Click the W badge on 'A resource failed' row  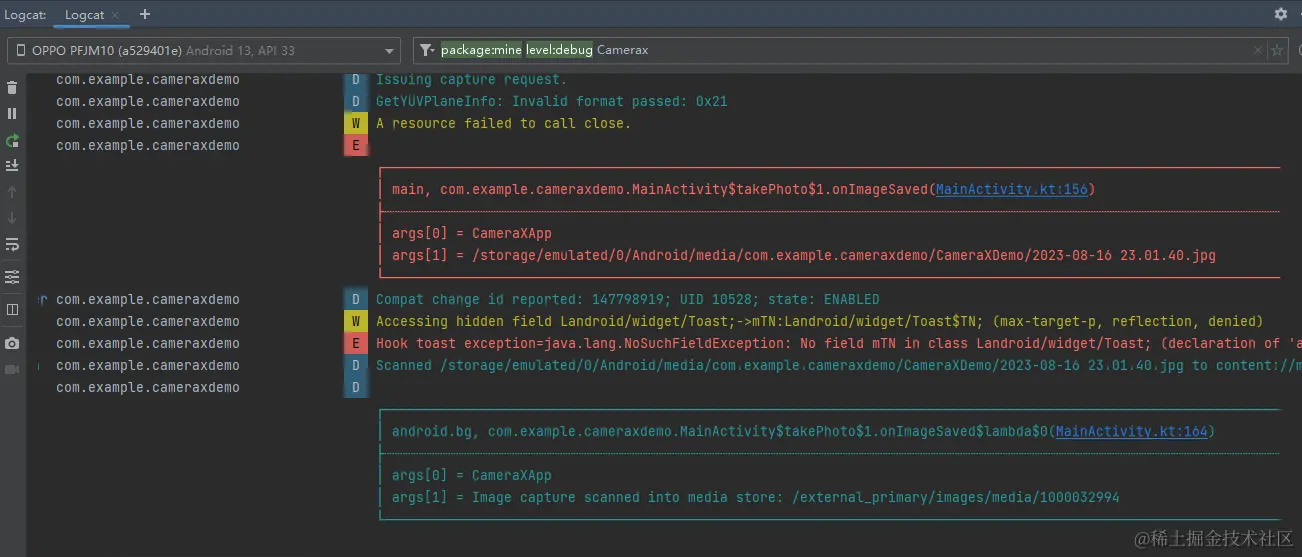point(356,123)
